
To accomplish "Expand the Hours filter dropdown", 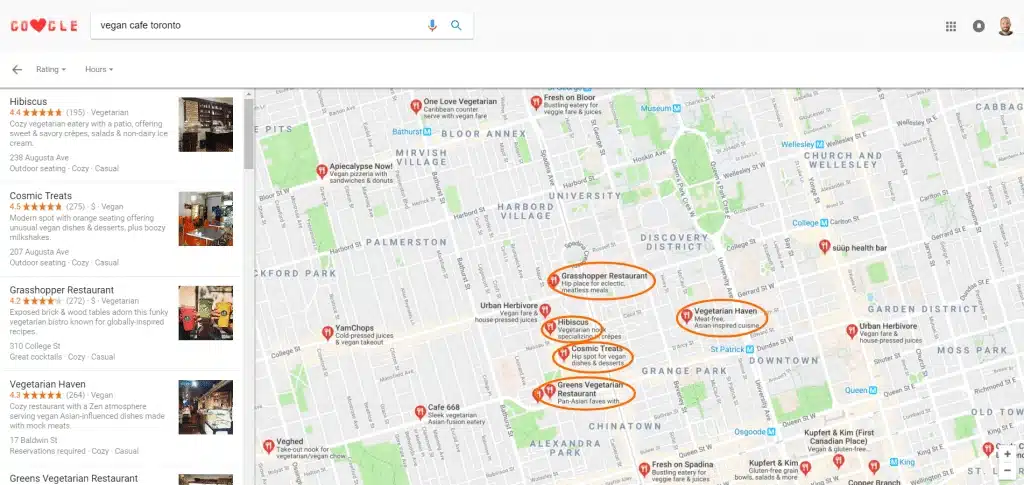I will pos(98,69).
